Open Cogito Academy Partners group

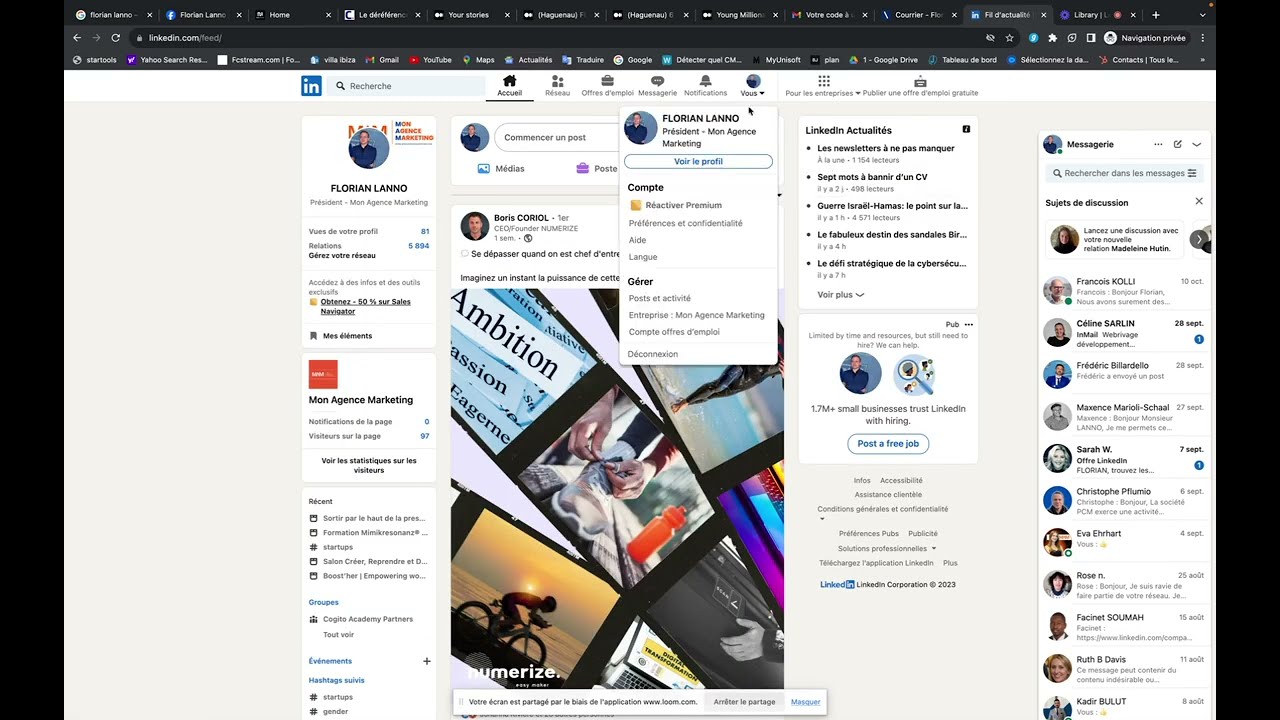point(368,619)
